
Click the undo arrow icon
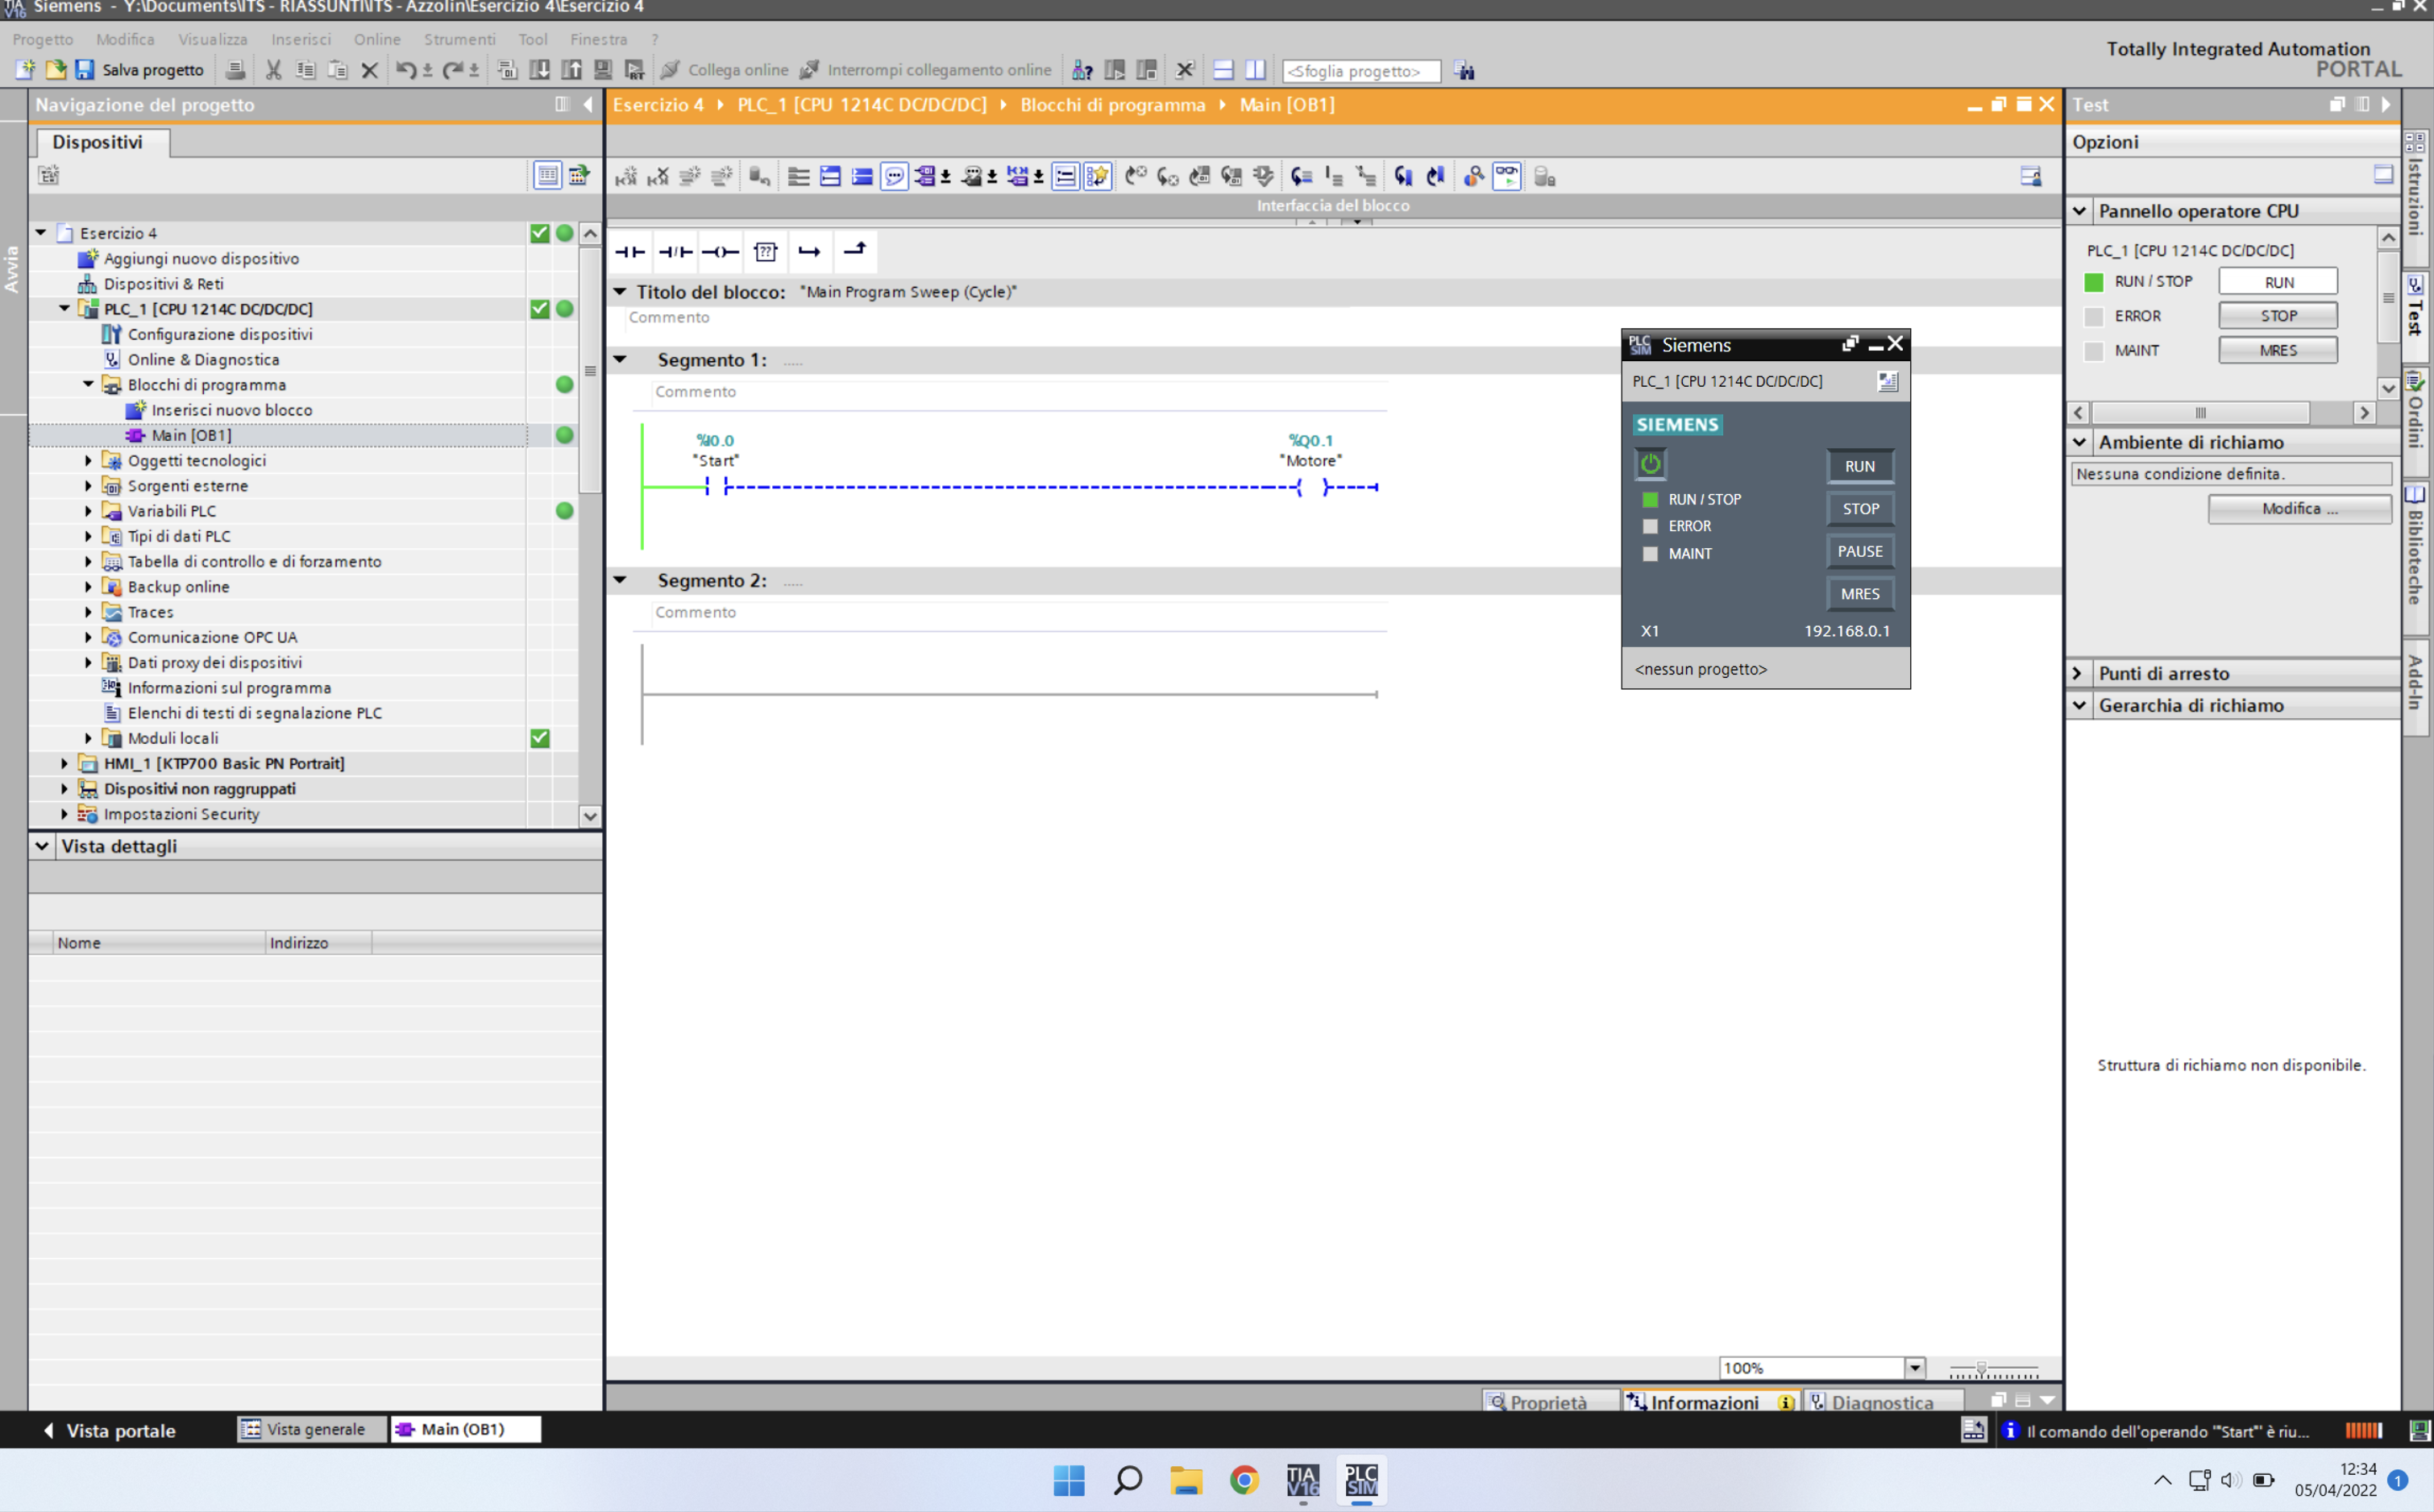point(405,70)
